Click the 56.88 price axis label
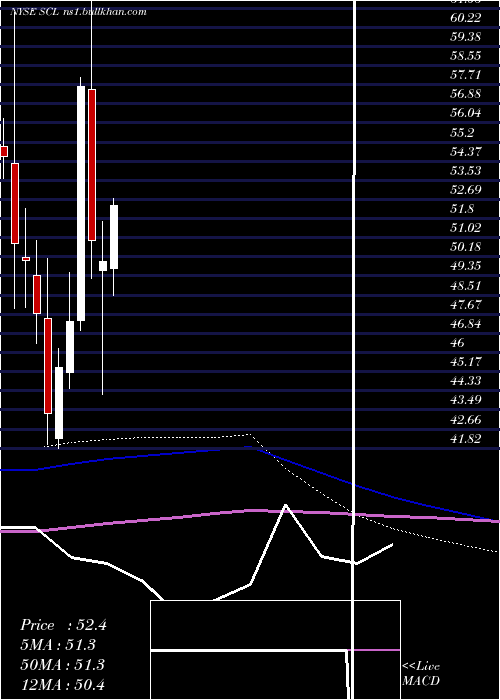This screenshot has width=500, height=700. coord(465,94)
